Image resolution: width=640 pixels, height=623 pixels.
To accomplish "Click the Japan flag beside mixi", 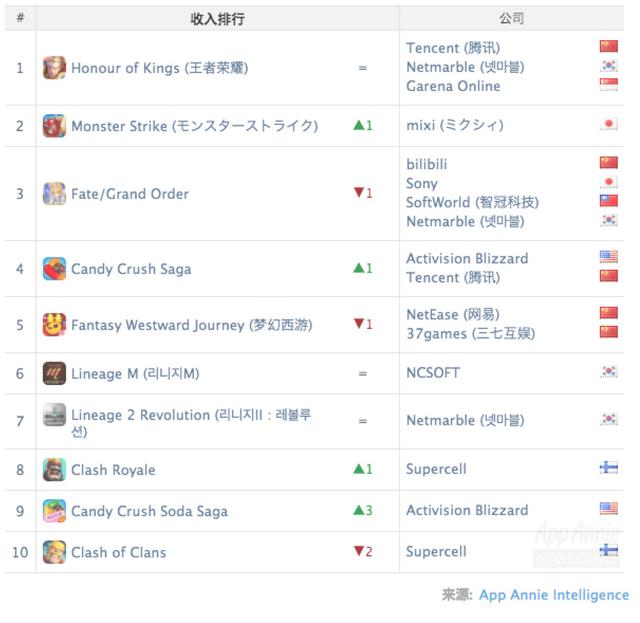I will tap(608, 125).
